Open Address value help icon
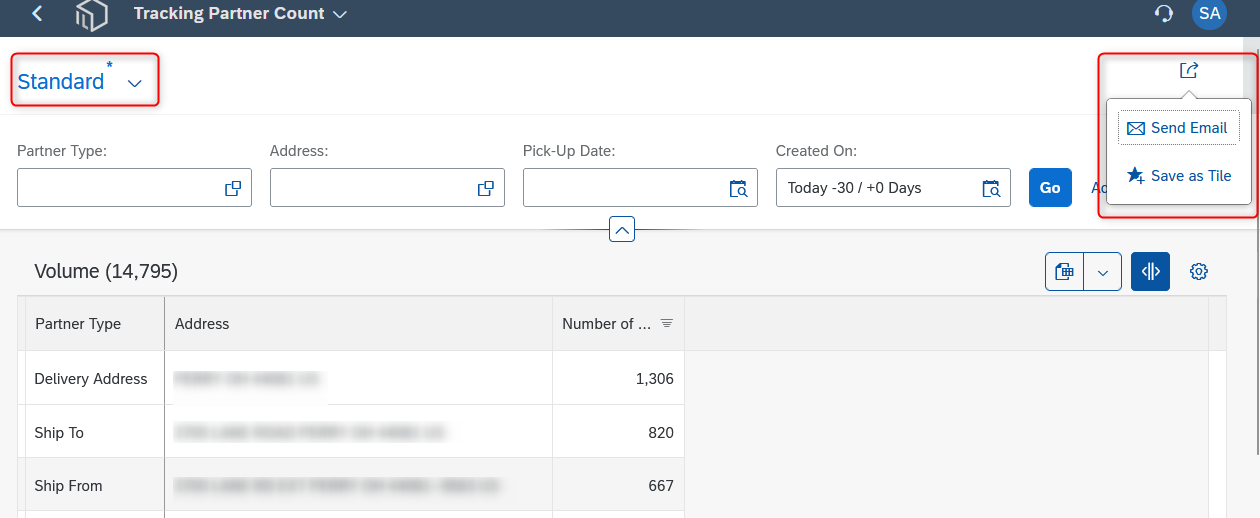The width and height of the screenshot is (1260, 518). point(486,188)
